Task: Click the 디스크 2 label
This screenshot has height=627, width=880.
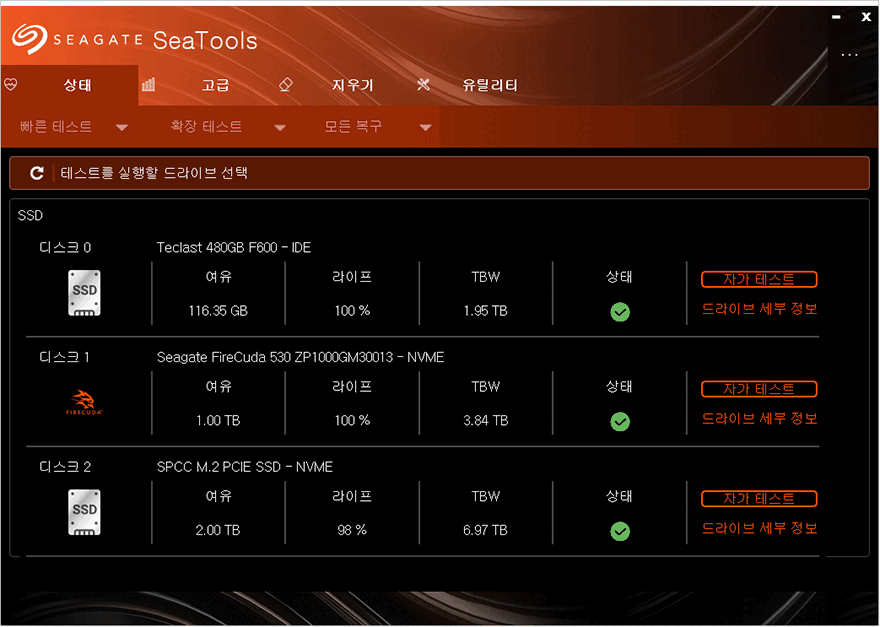Action: point(65,467)
